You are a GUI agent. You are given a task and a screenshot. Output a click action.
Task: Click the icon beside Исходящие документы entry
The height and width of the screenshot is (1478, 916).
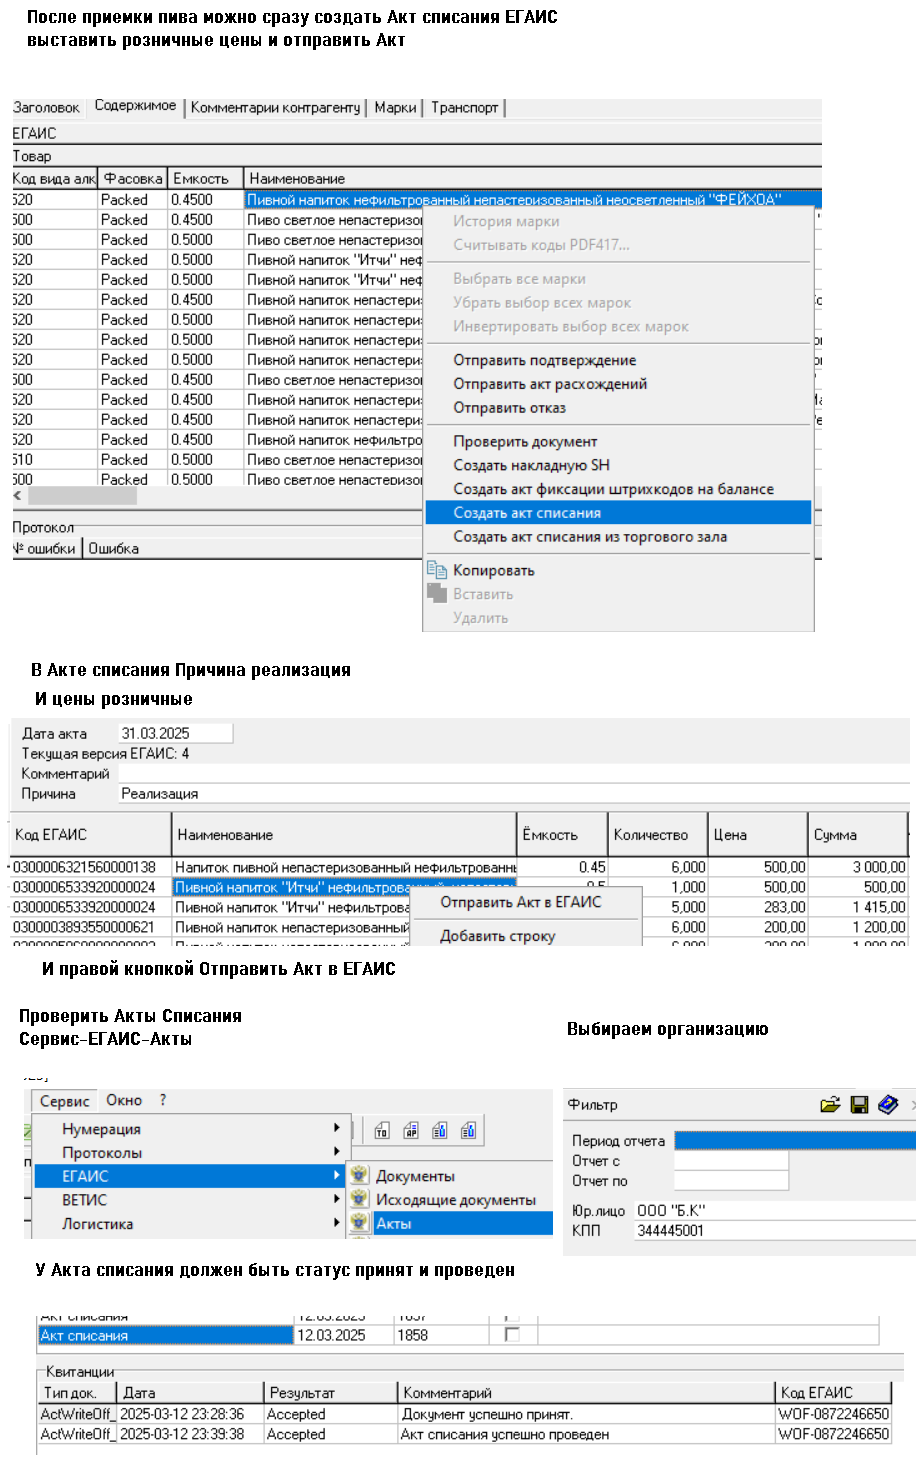coord(360,1199)
